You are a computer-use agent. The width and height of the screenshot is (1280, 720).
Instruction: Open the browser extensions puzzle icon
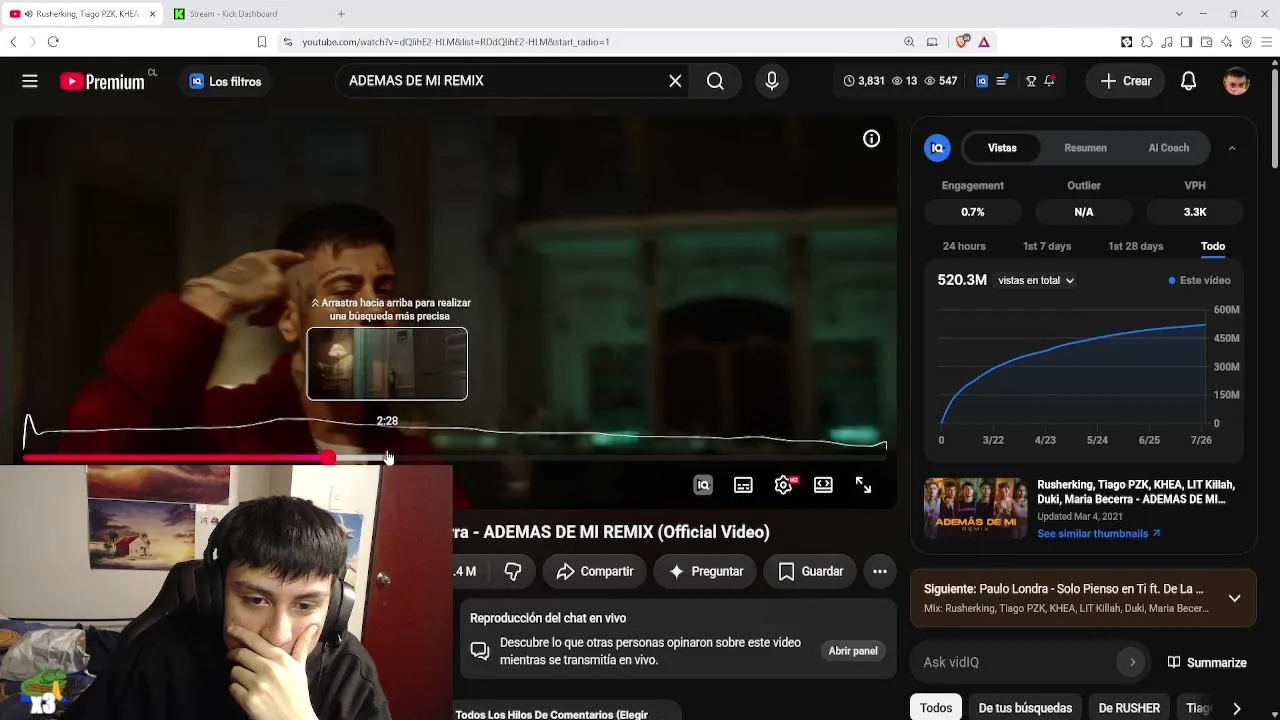tap(1146, 42)
